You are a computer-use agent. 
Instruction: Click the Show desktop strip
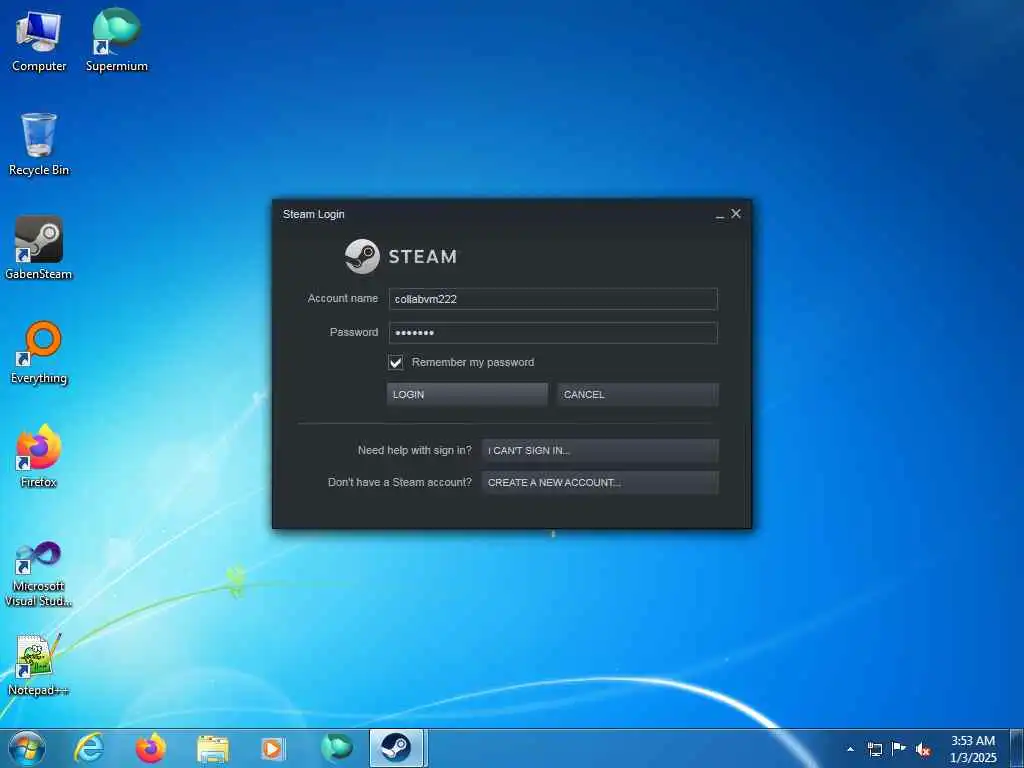[1017, 749]
